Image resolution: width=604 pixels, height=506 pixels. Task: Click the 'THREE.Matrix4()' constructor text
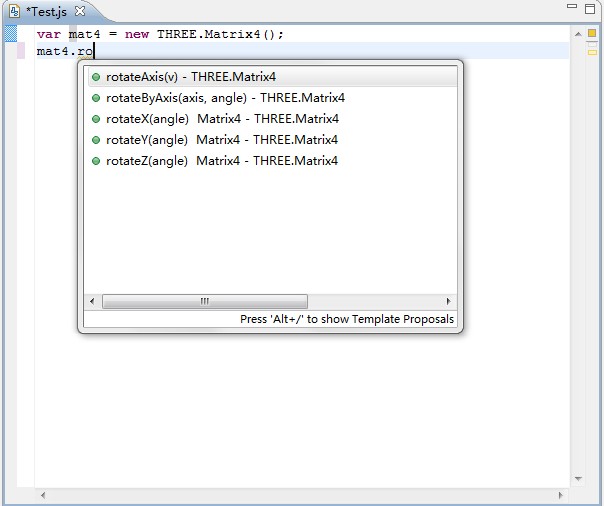(x=216, y=34)
